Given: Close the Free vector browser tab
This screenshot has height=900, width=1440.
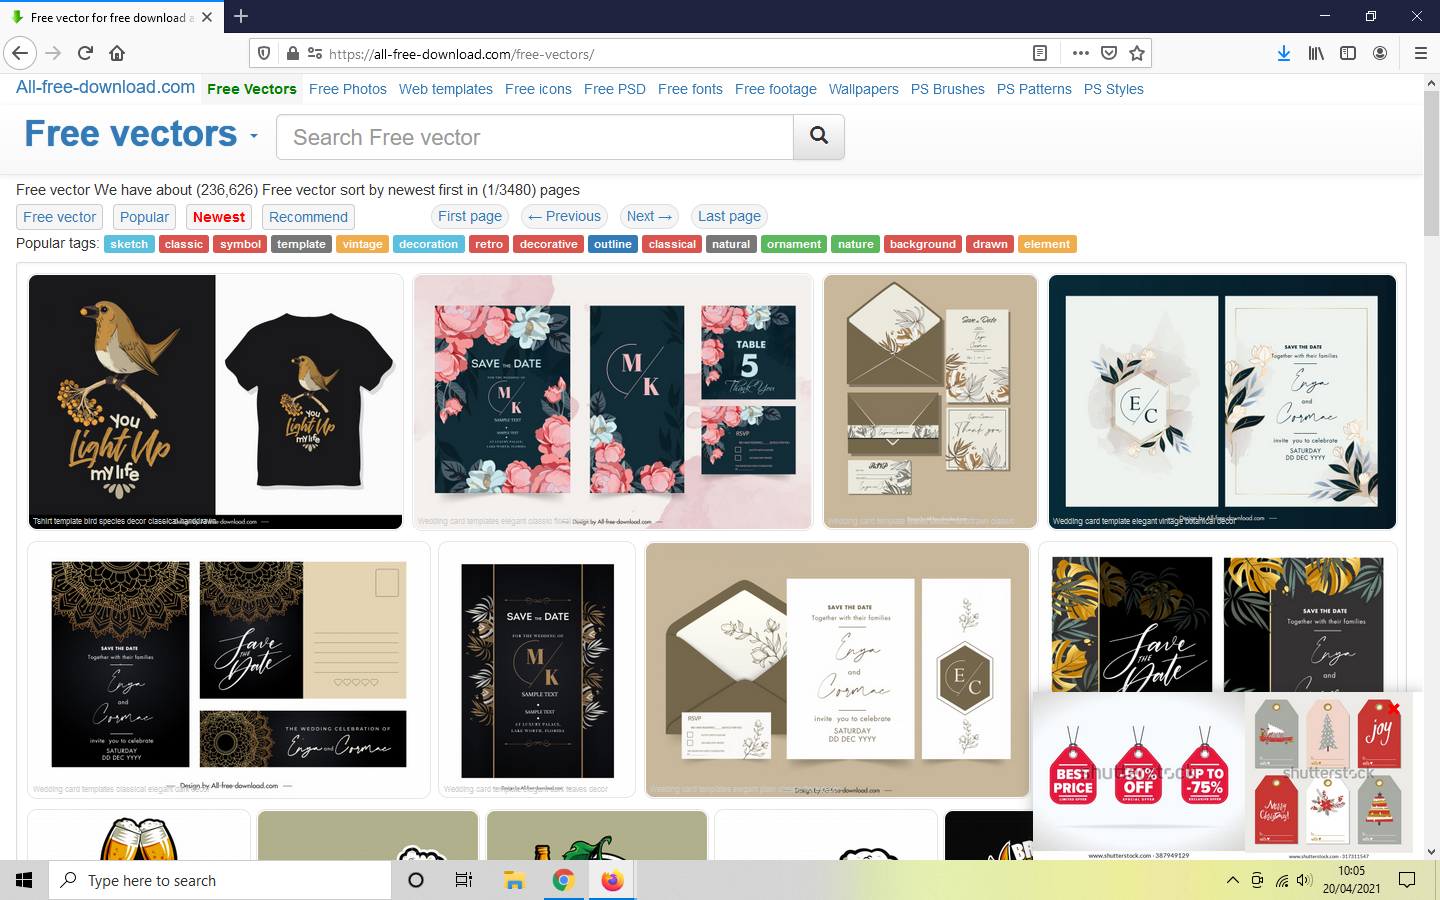Looking at the screenshot, I should pyautogui.click(x=207, y=17).
